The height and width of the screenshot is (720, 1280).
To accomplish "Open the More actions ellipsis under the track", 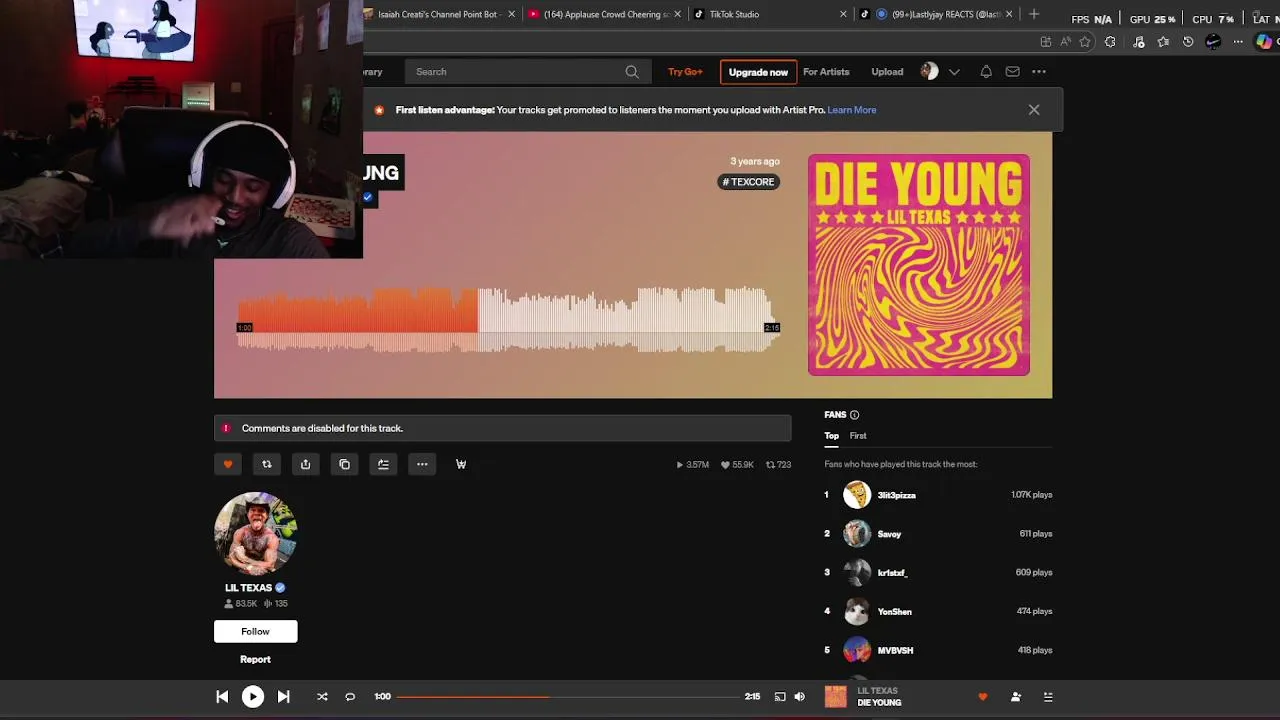I will point(422,464).
